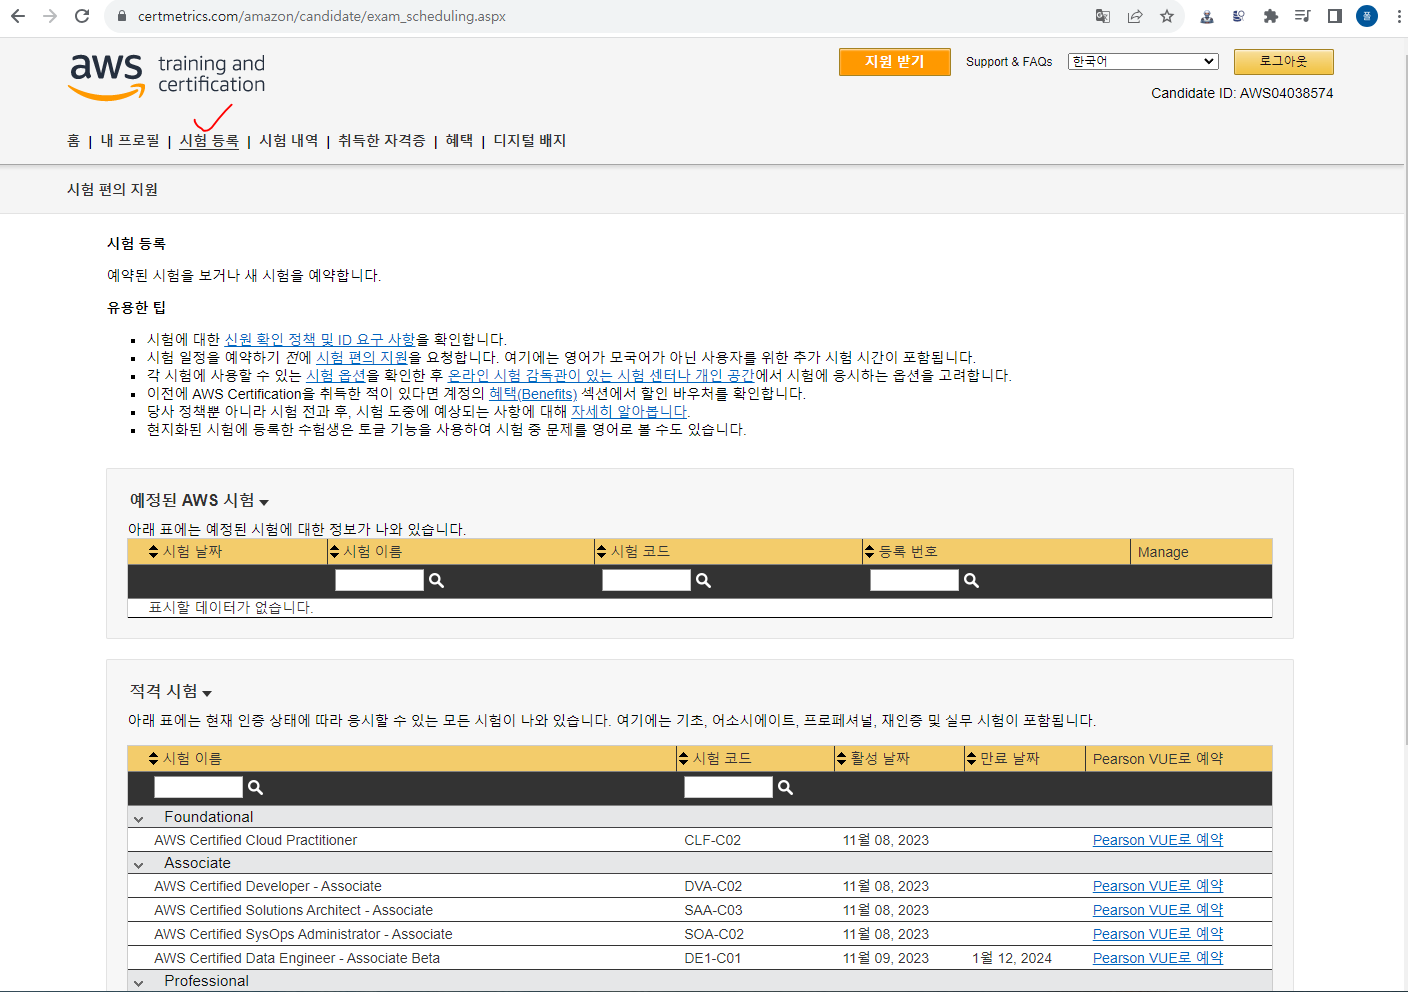Click the scheduled exams 시험 이름 filter field
This screenshot has width=1408, height=992.
[379, 581]
